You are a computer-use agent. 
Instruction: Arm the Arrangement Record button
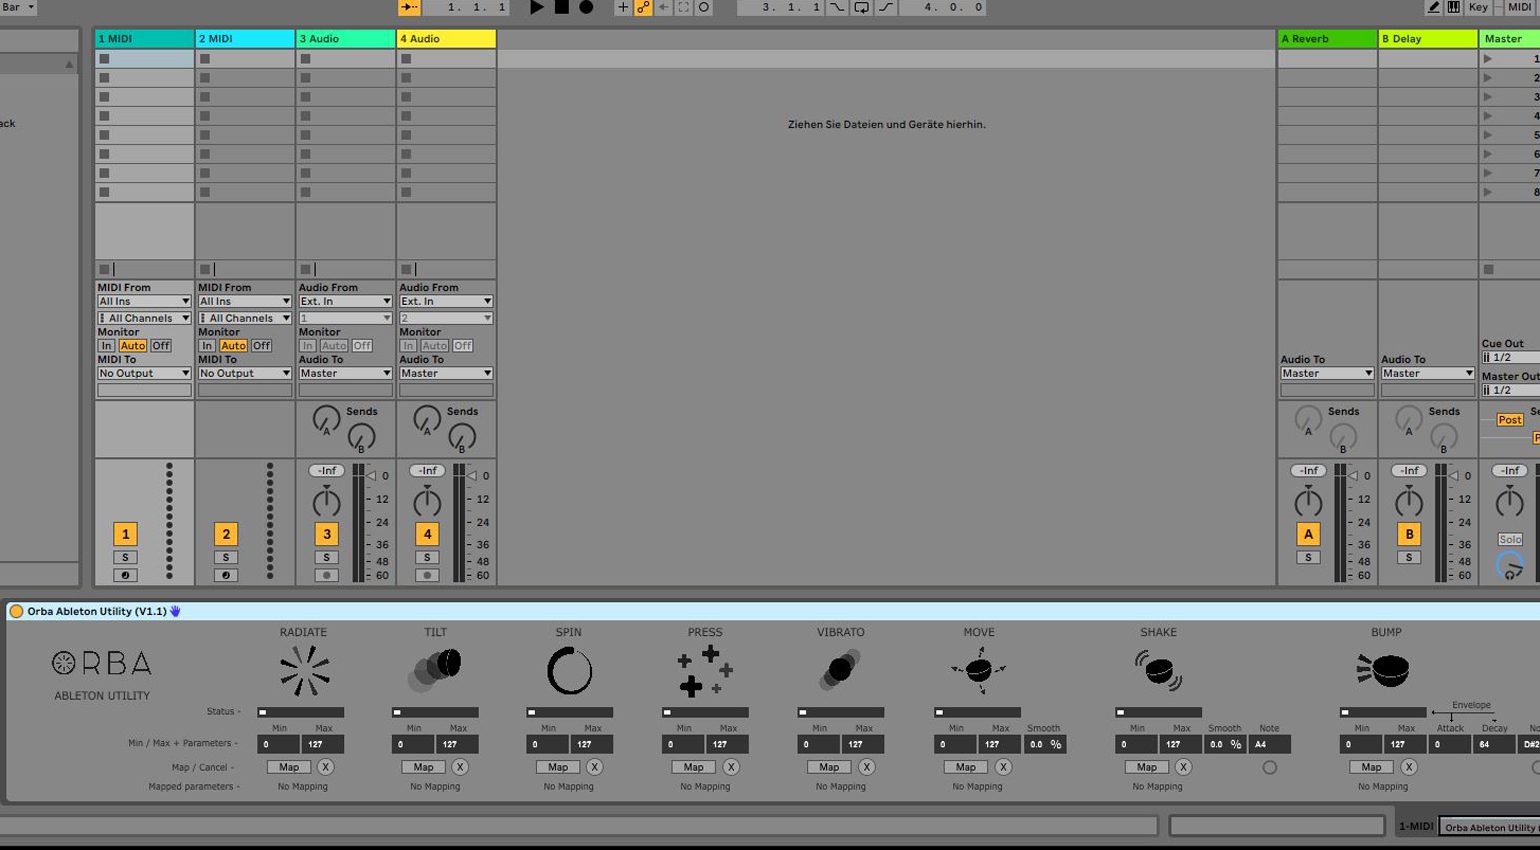tap(586, 7)
